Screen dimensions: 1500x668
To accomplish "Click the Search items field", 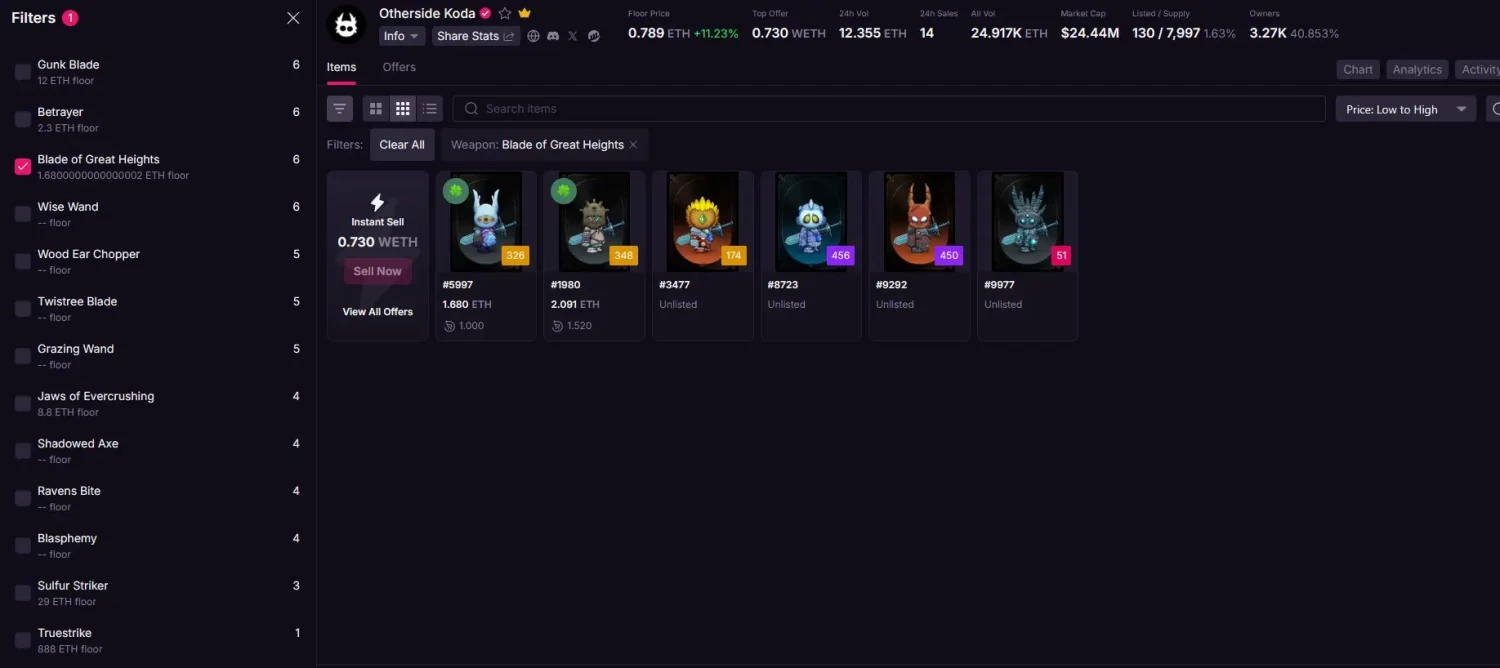I will [890, 109].
